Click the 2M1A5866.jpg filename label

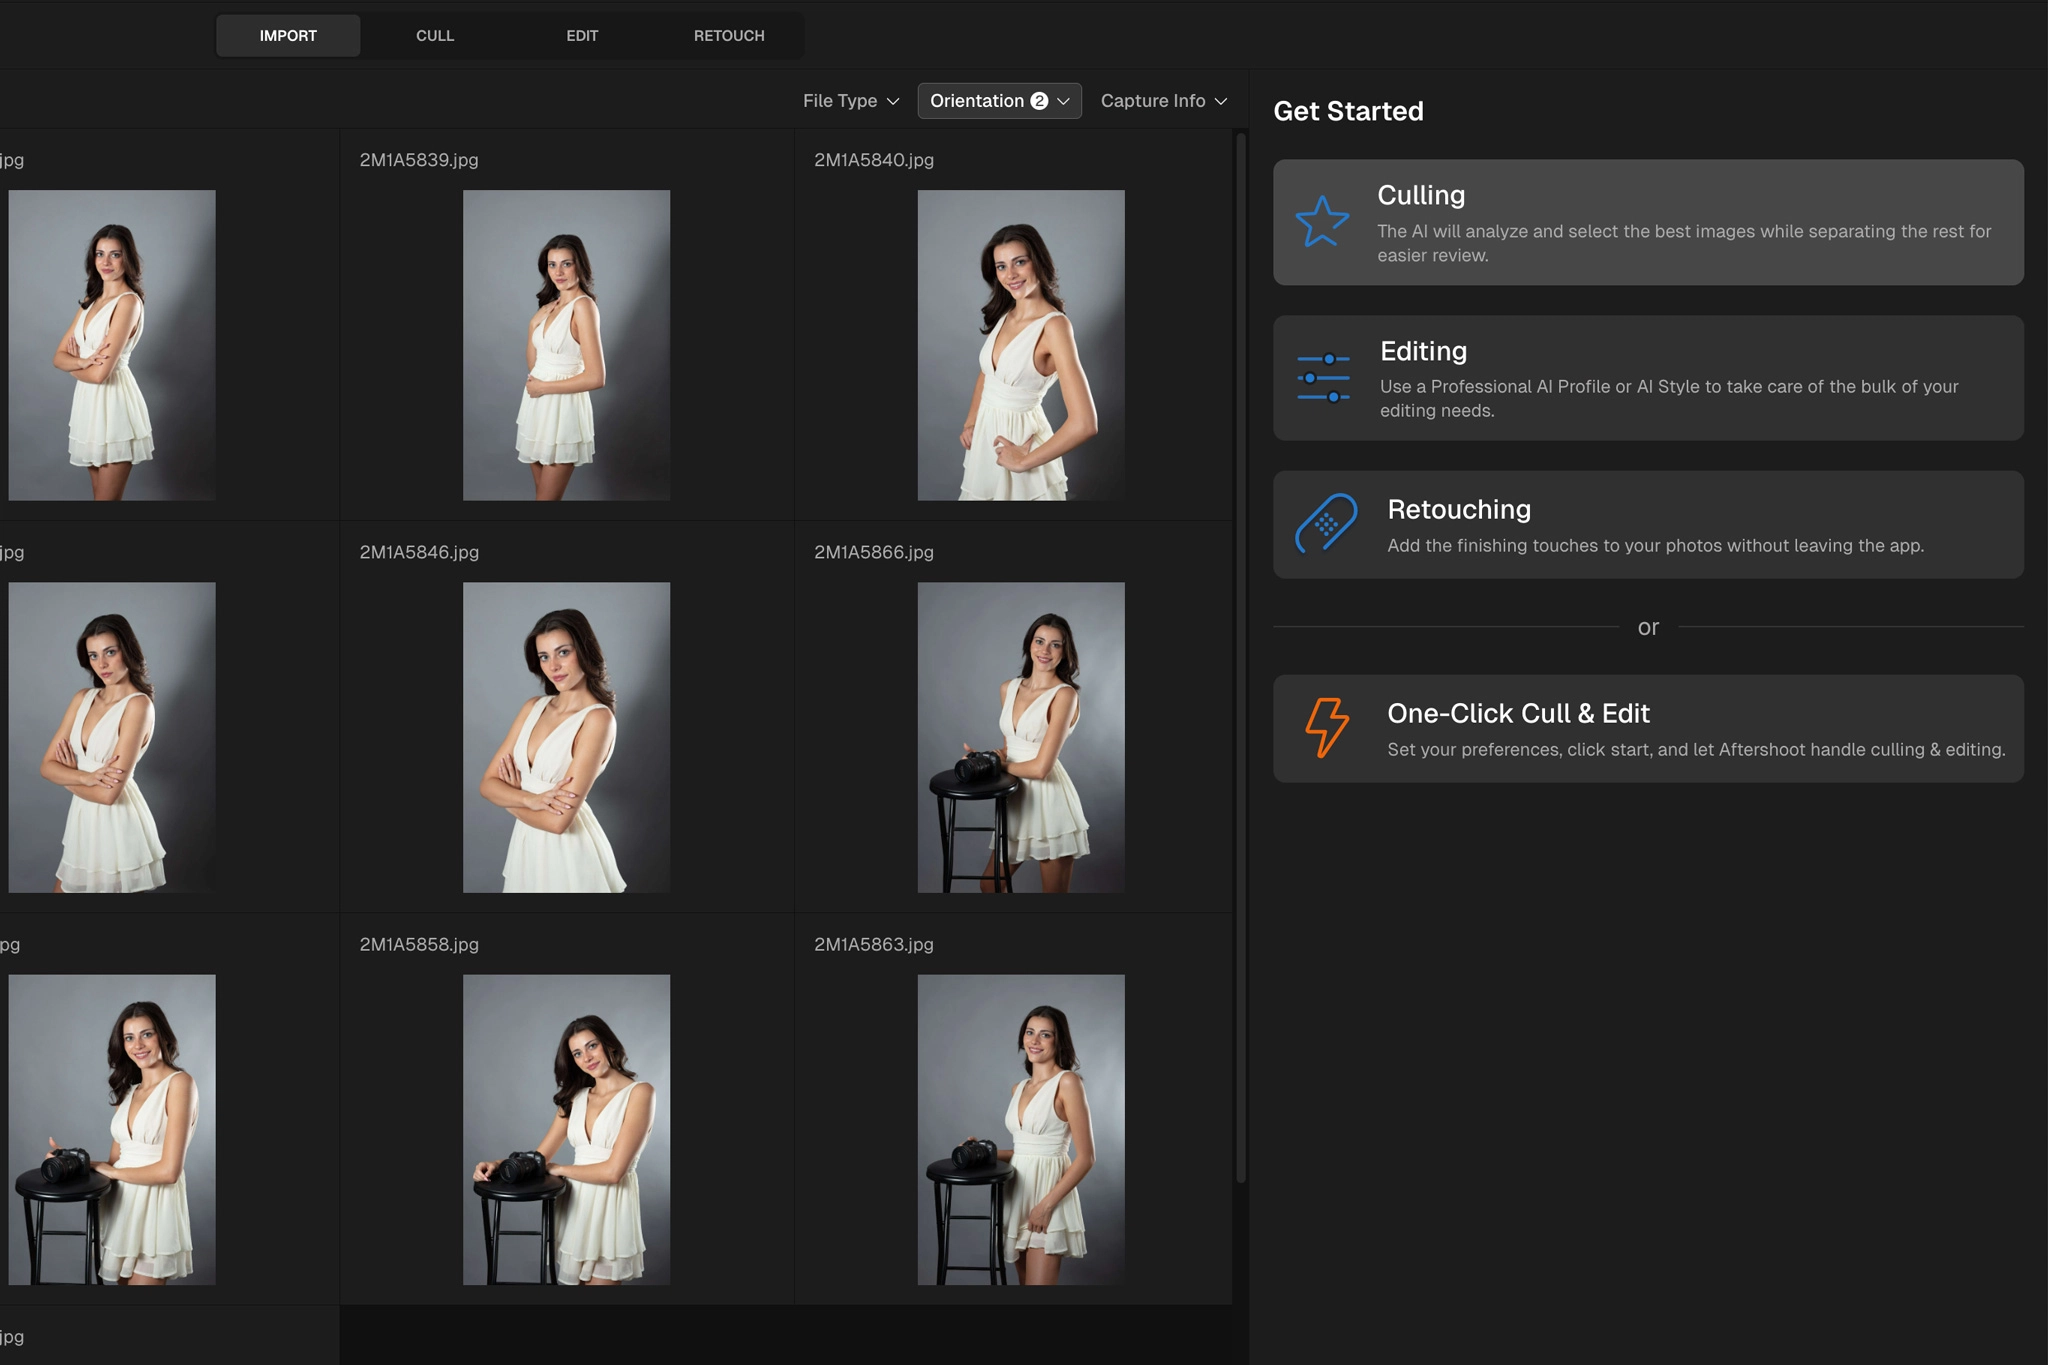click(874, 552)
